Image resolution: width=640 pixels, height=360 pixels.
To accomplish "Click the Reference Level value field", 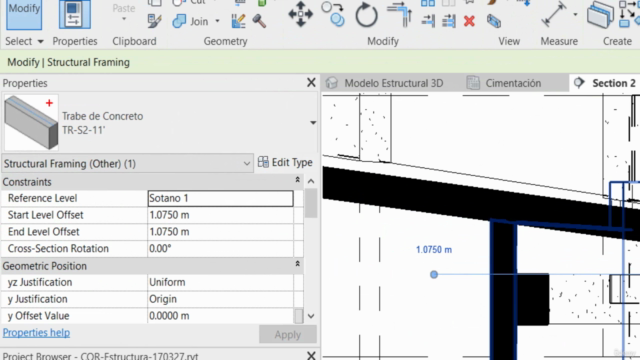I will pos(220,198).
